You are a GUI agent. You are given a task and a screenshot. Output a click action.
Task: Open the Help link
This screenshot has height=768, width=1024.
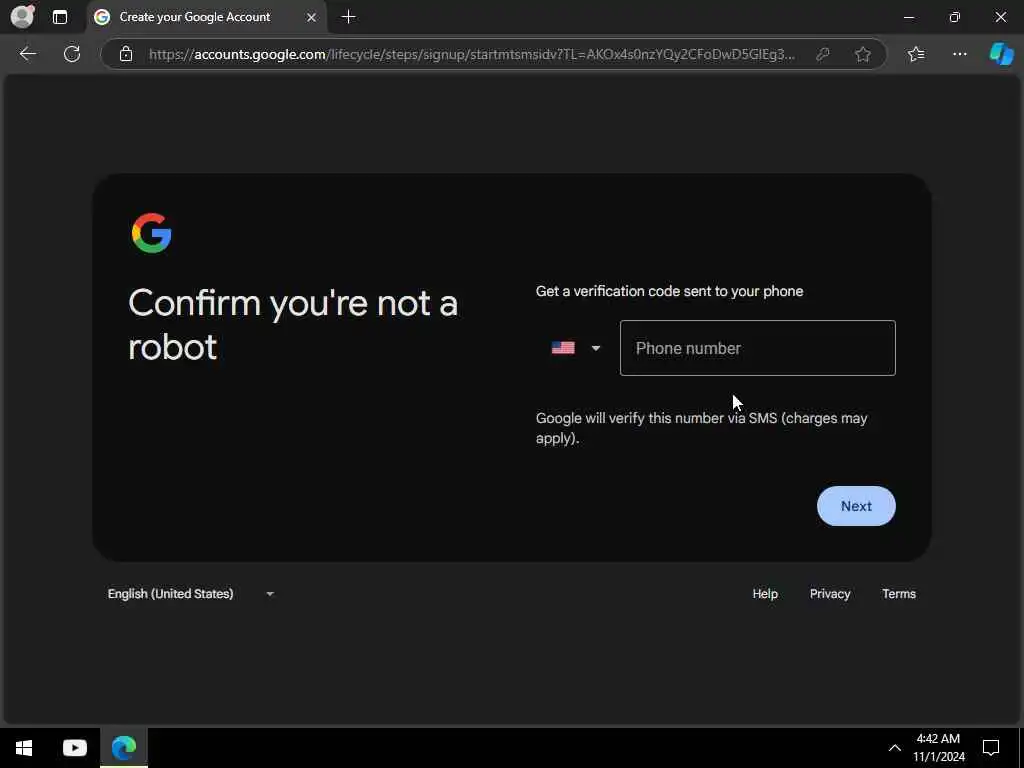(x=765, y=594)
